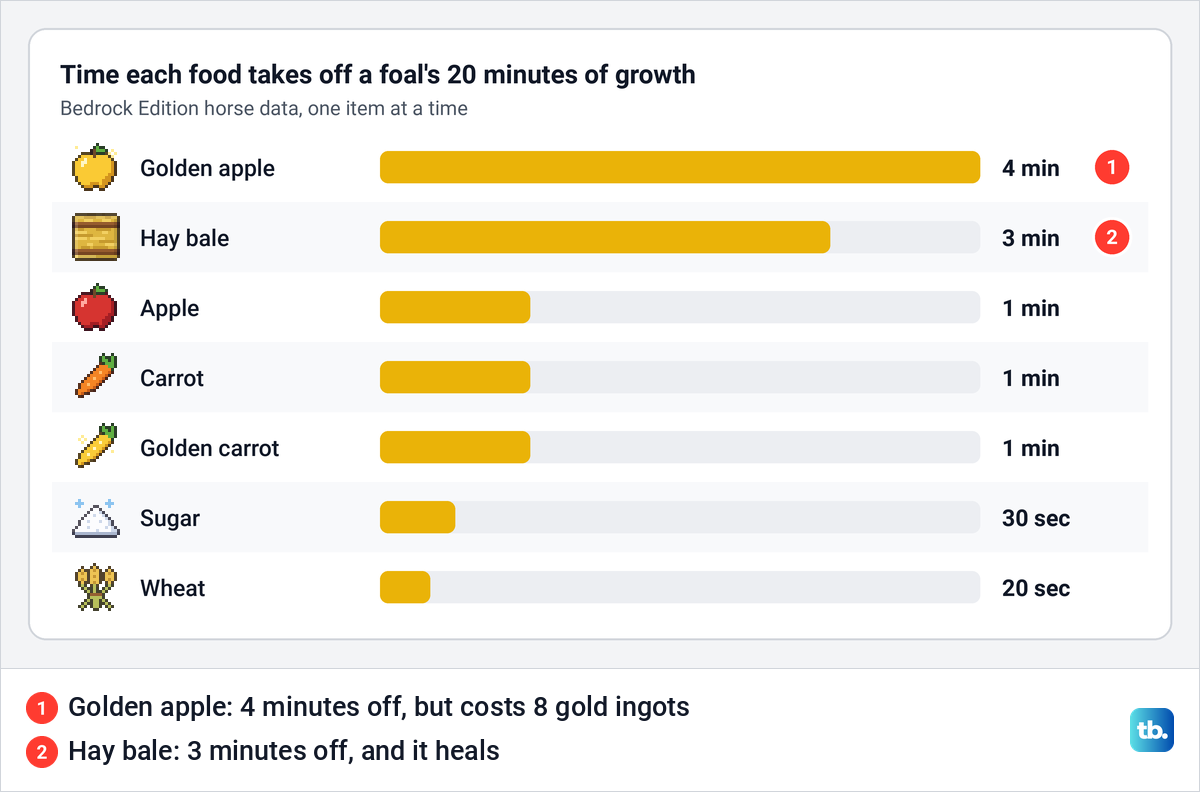Click the wheat bundle icon

click(x=96, y=588)
